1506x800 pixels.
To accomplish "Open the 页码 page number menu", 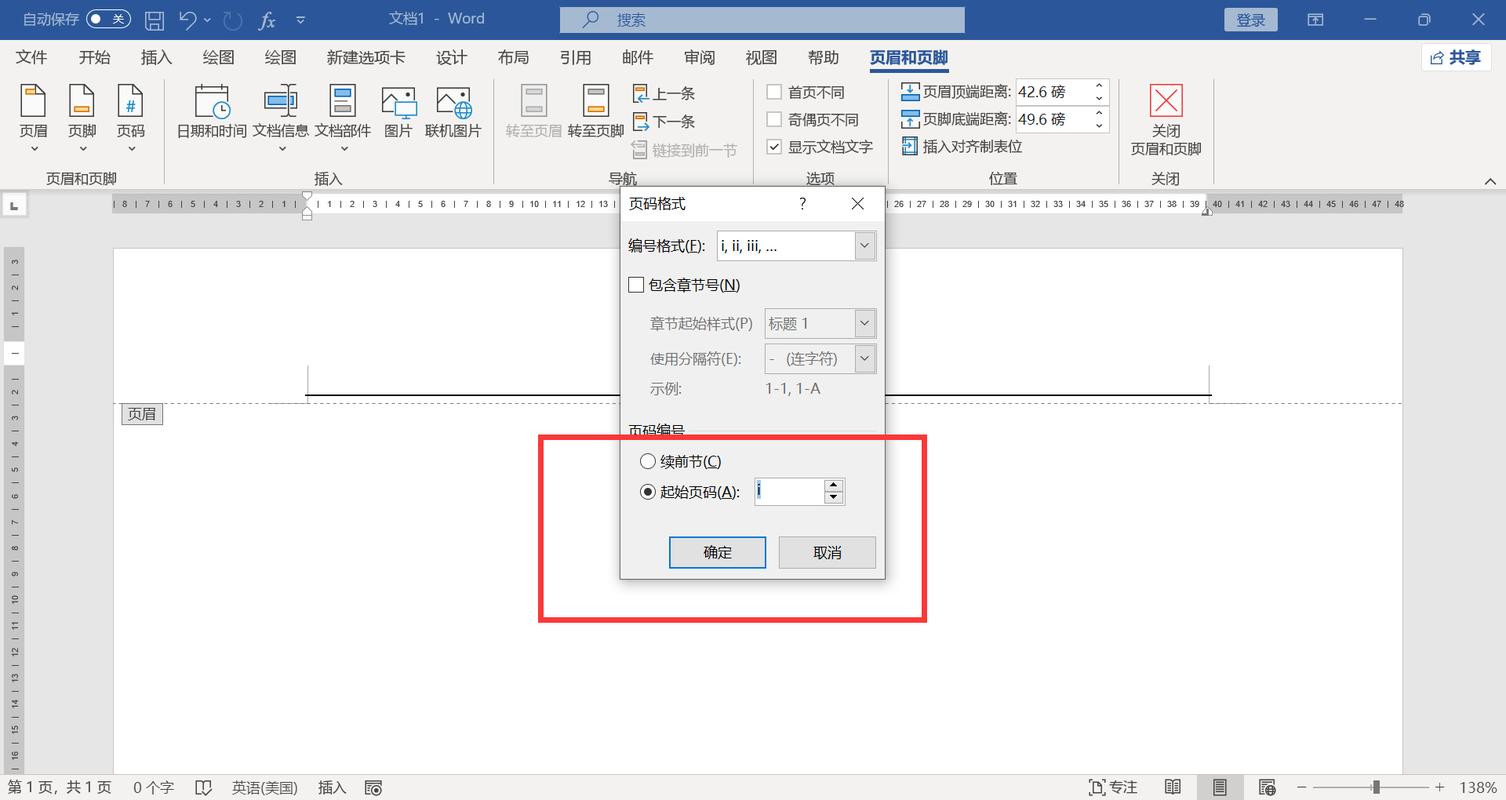I will [x=130, y=118].
